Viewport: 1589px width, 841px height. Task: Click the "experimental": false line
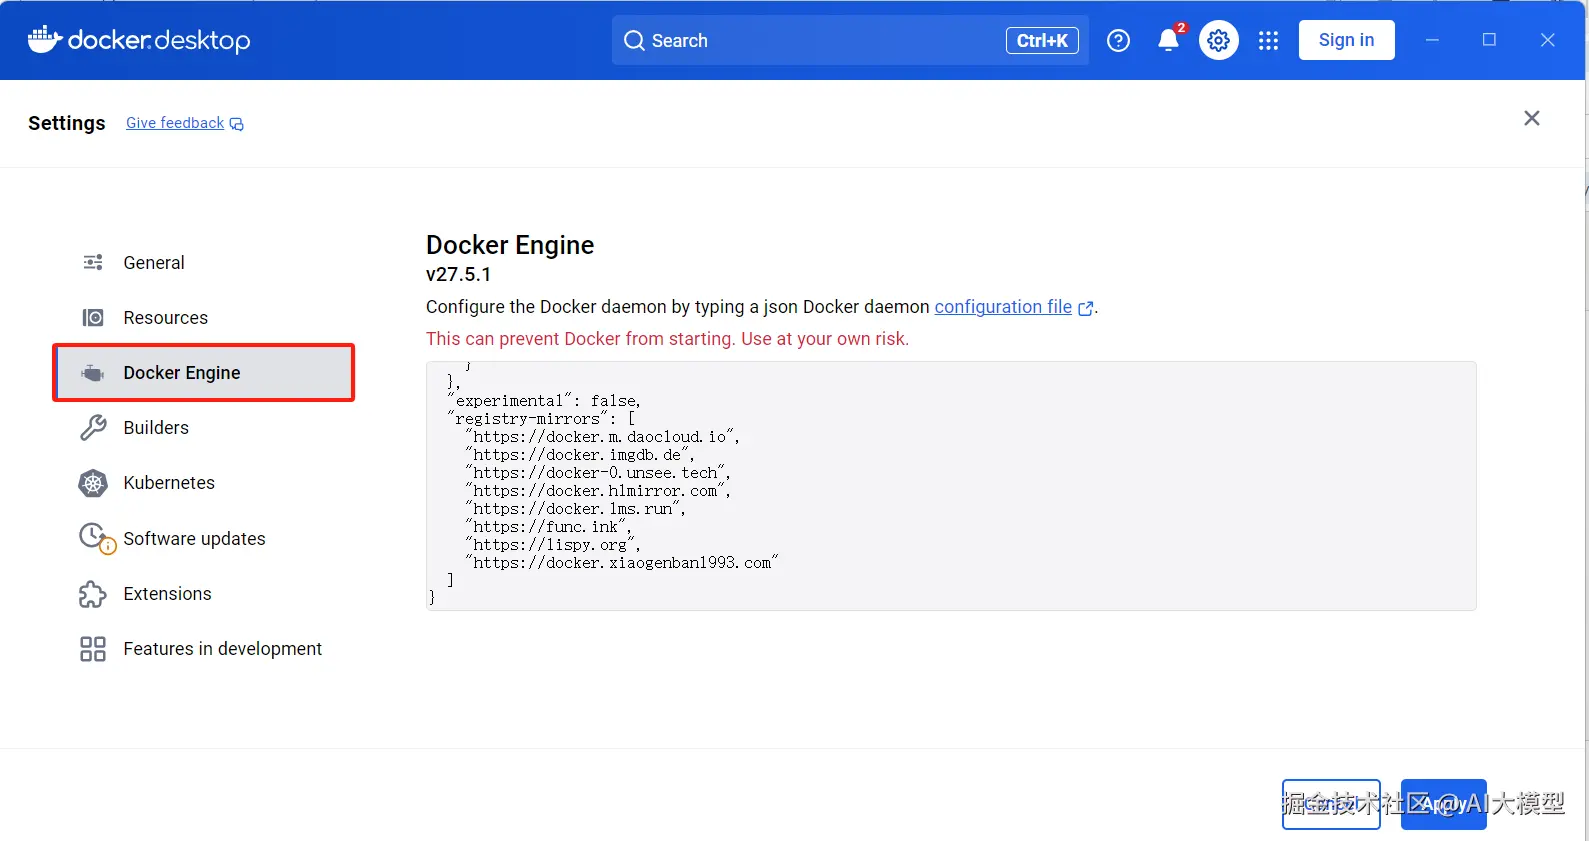(545, 401)
